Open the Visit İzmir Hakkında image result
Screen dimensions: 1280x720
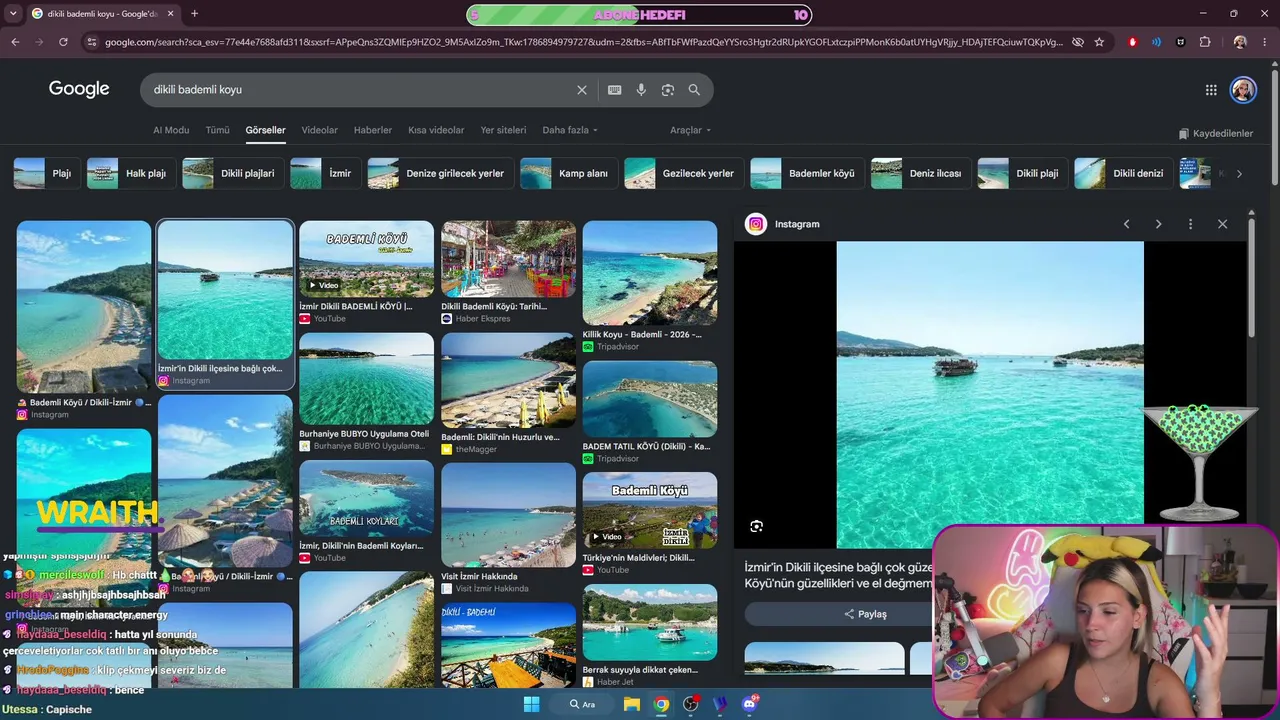click(508, 515)
